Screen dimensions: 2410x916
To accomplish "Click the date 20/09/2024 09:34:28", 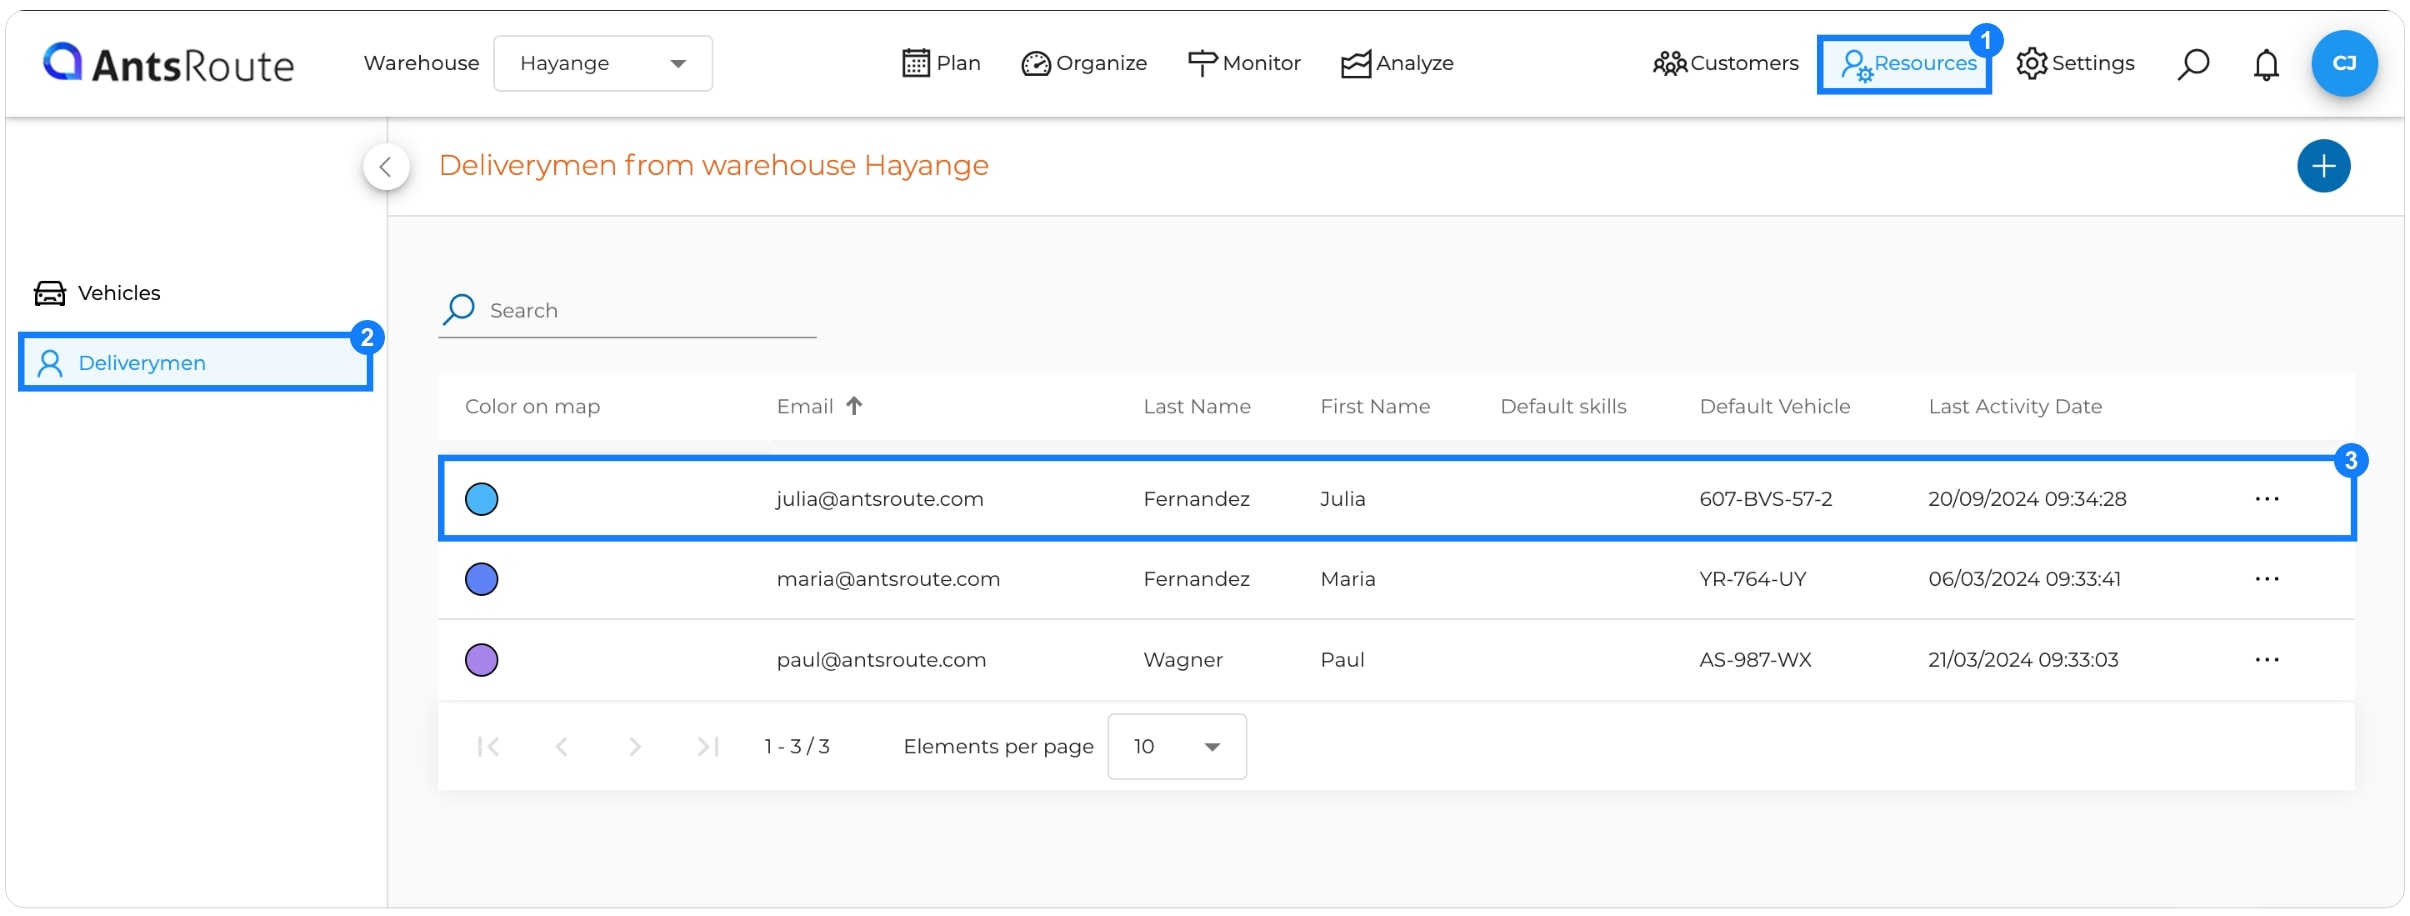I will (x=2027, y=499).
